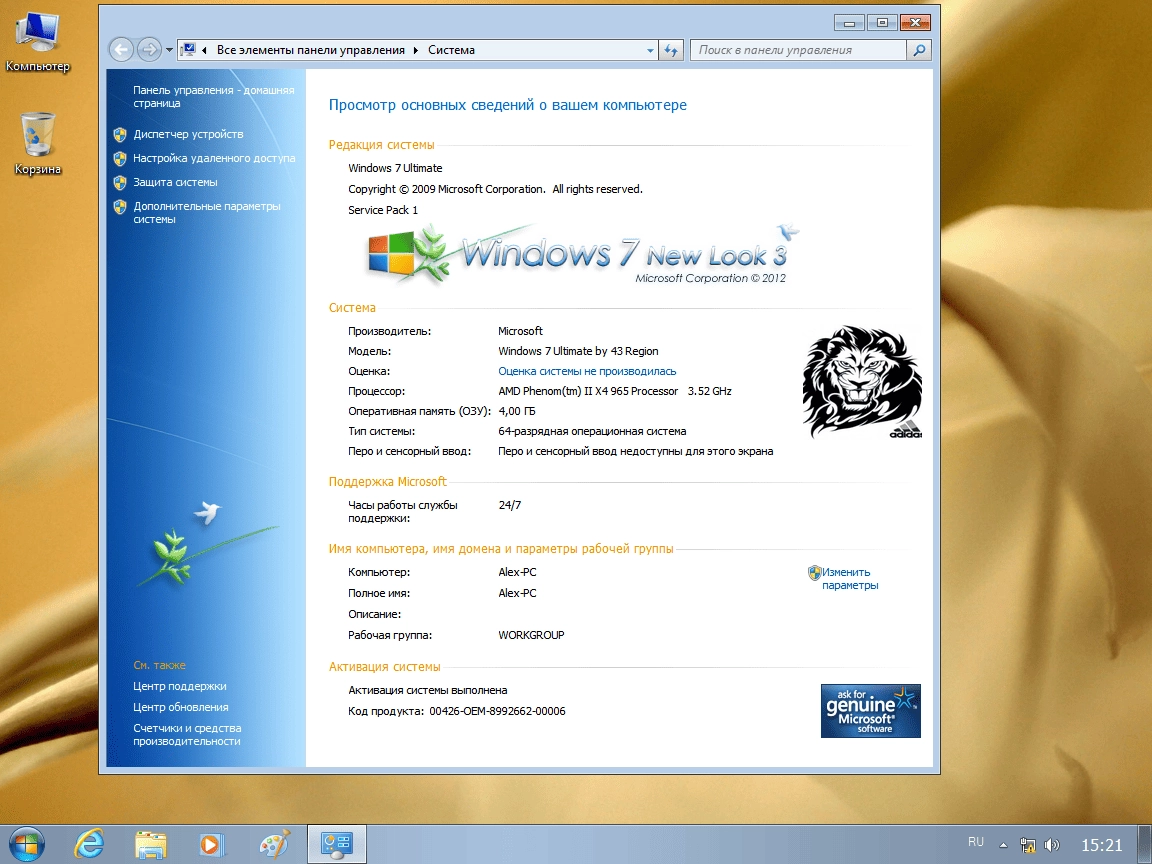Expand the chevron before Все элементы панели управления
1152x864 pixels.
coord(204,50)
